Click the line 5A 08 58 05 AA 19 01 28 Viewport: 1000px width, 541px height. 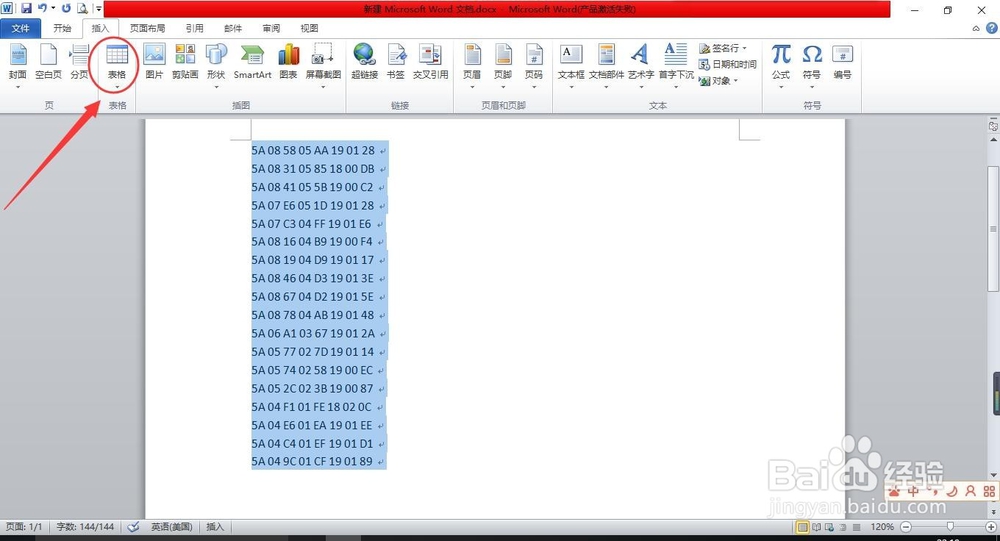(x=313, y=151)
